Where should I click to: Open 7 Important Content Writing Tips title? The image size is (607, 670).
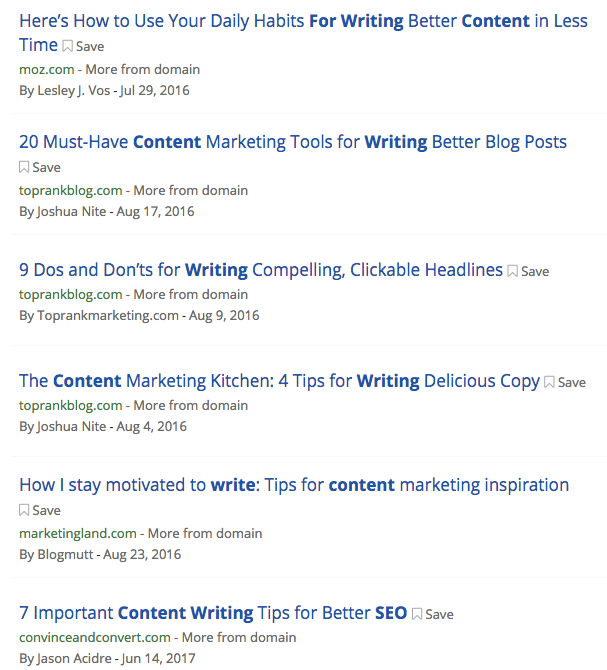coord(212,612)
